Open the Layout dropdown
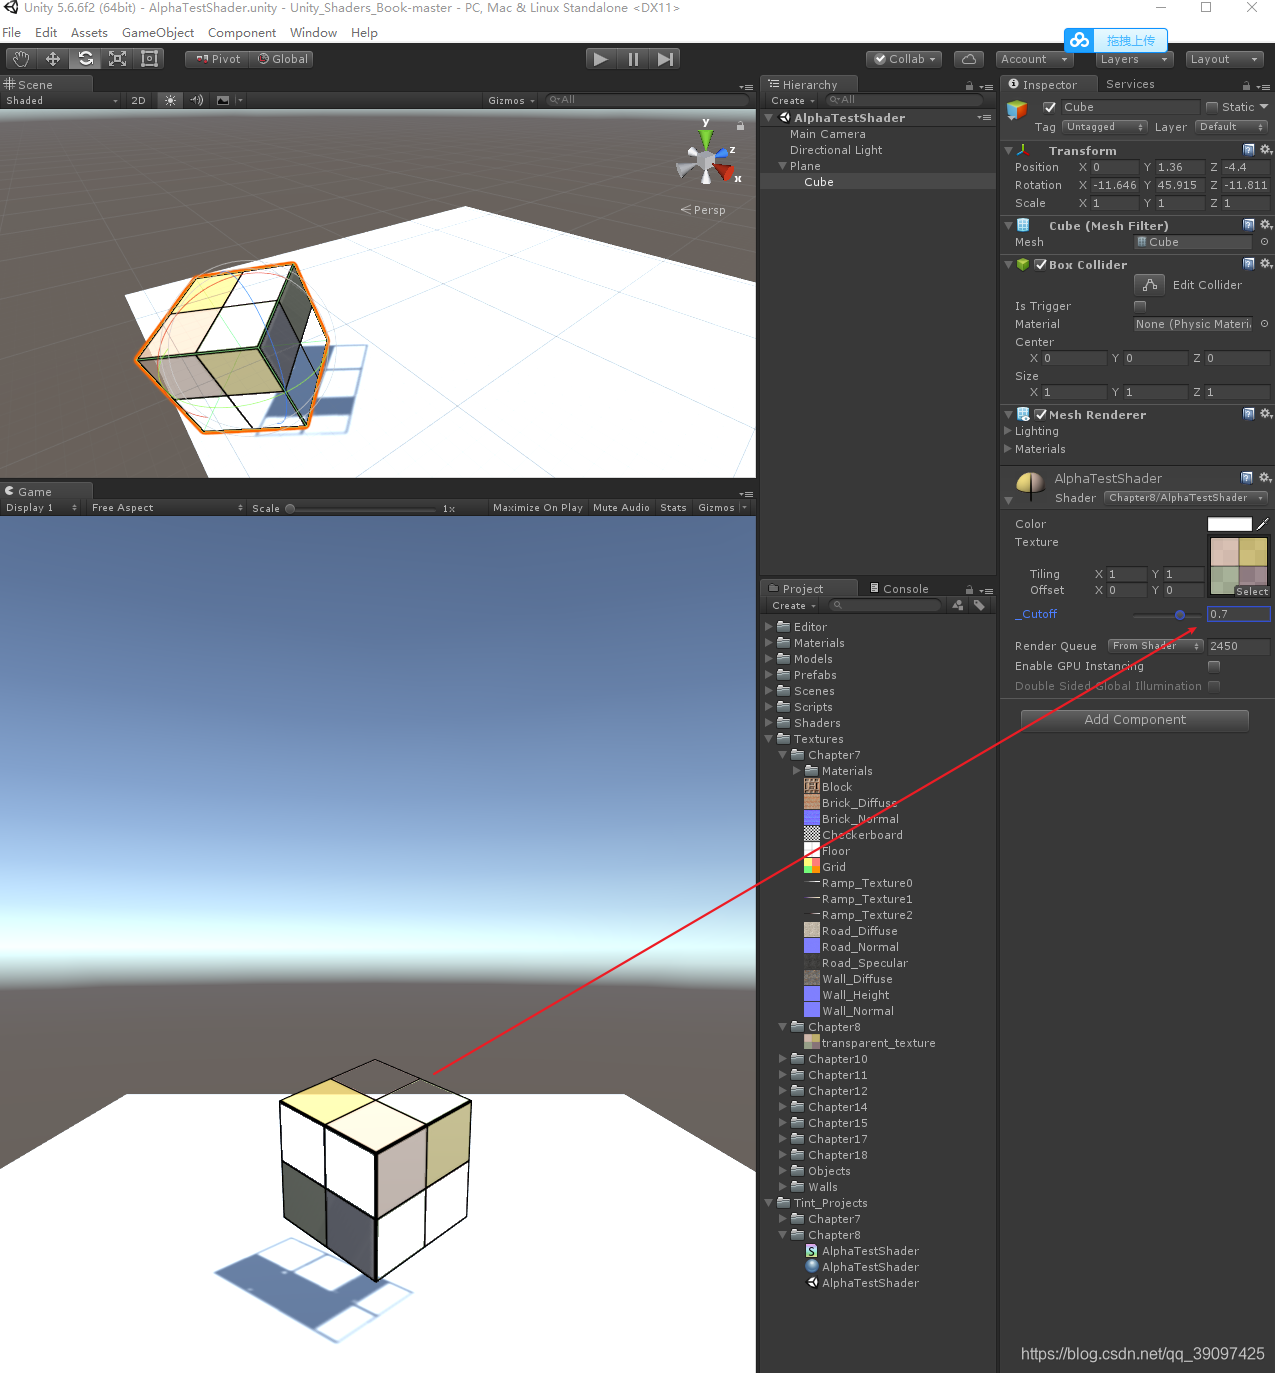Viewport: 1275px width, 1373px height. tap(1224, 58)
